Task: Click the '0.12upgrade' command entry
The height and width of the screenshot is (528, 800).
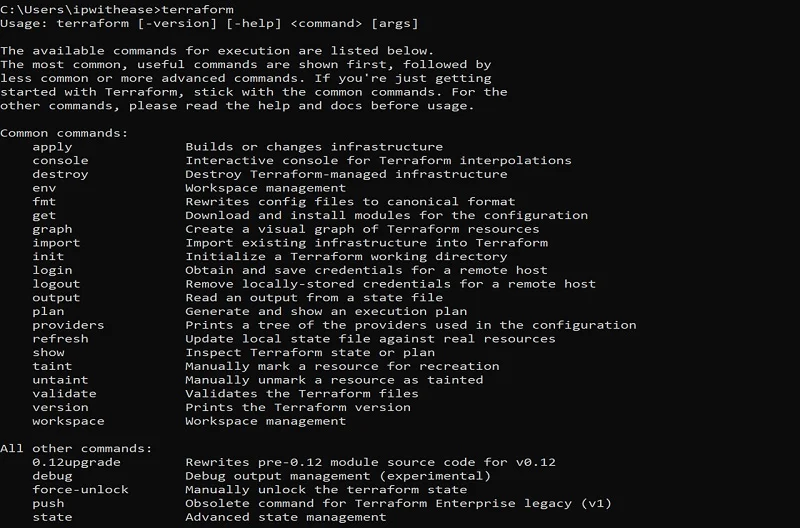Action: tap(76, 462)
